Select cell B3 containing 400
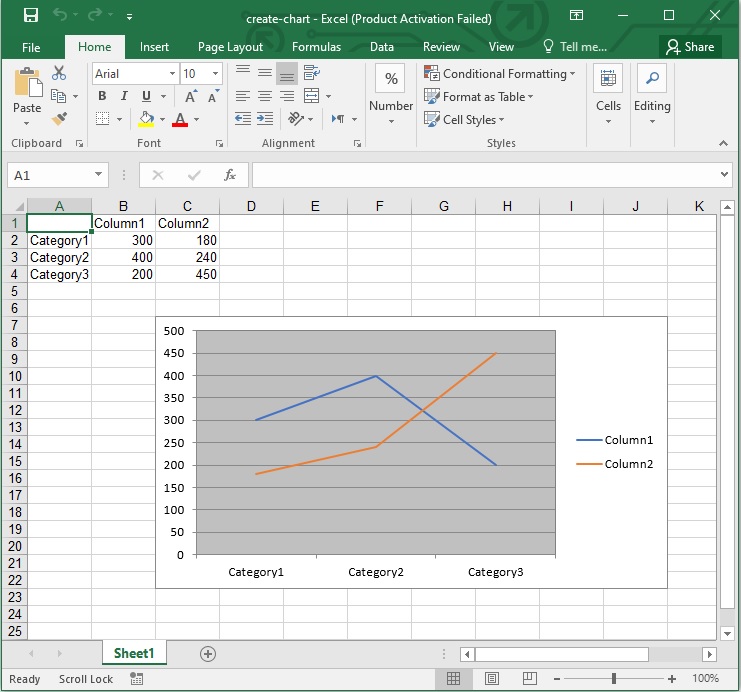The height and width of the screenshot is (692, 741). (123, 257)
